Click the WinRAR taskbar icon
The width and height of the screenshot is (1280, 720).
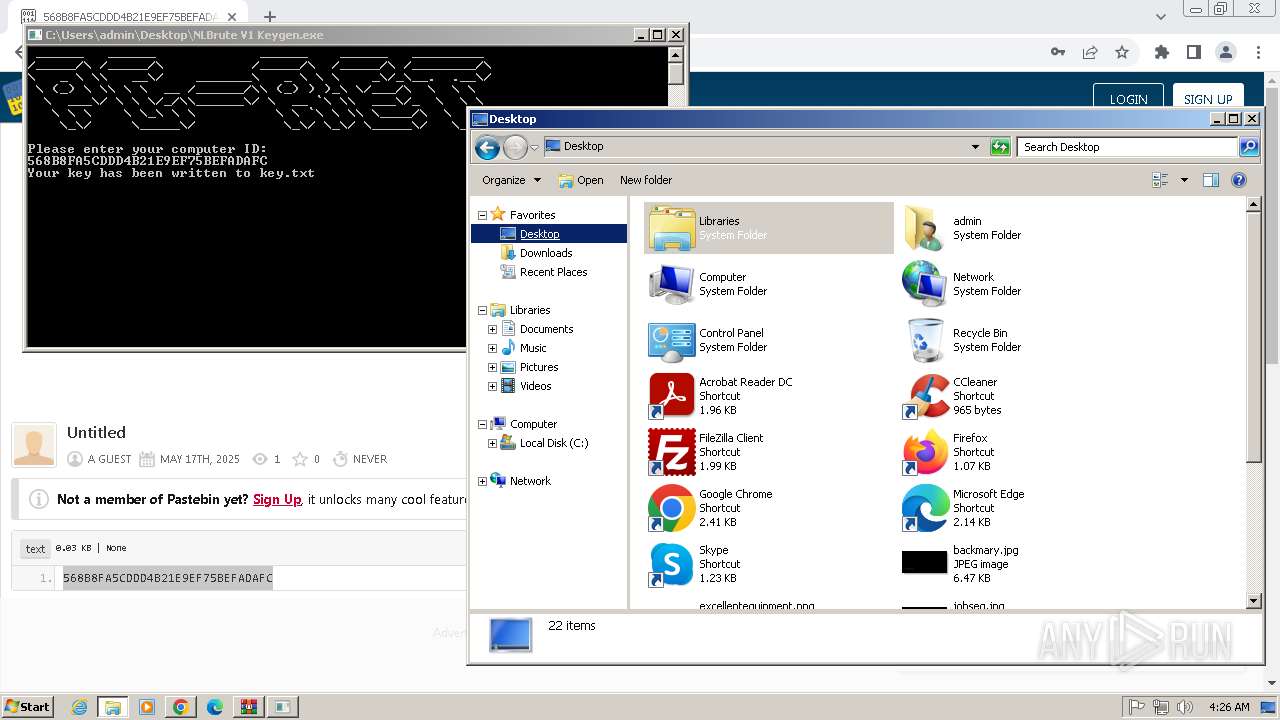[x=248, y=707]
